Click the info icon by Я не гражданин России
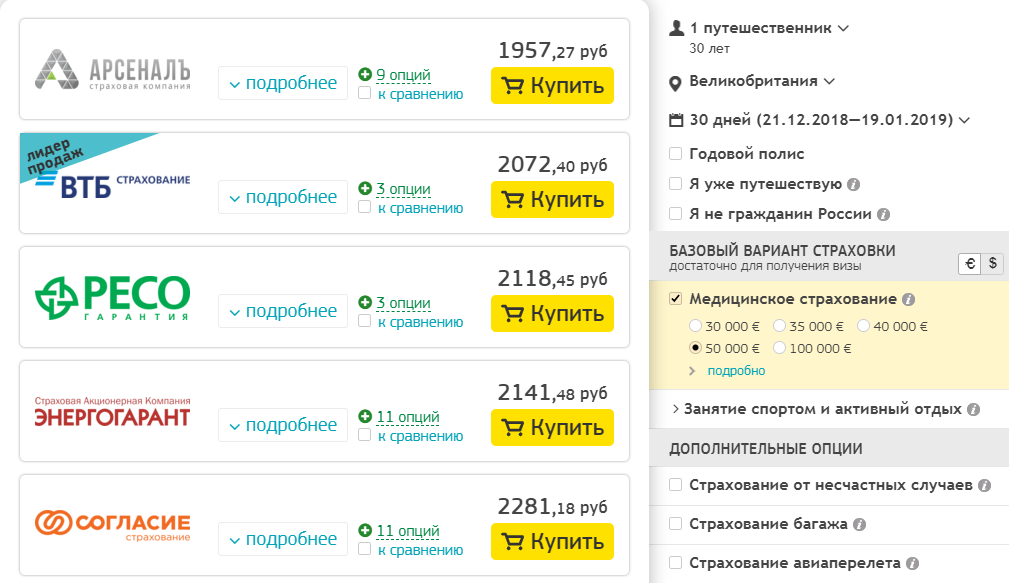This screenshot has height=583, width=1028. click(883, 214)
